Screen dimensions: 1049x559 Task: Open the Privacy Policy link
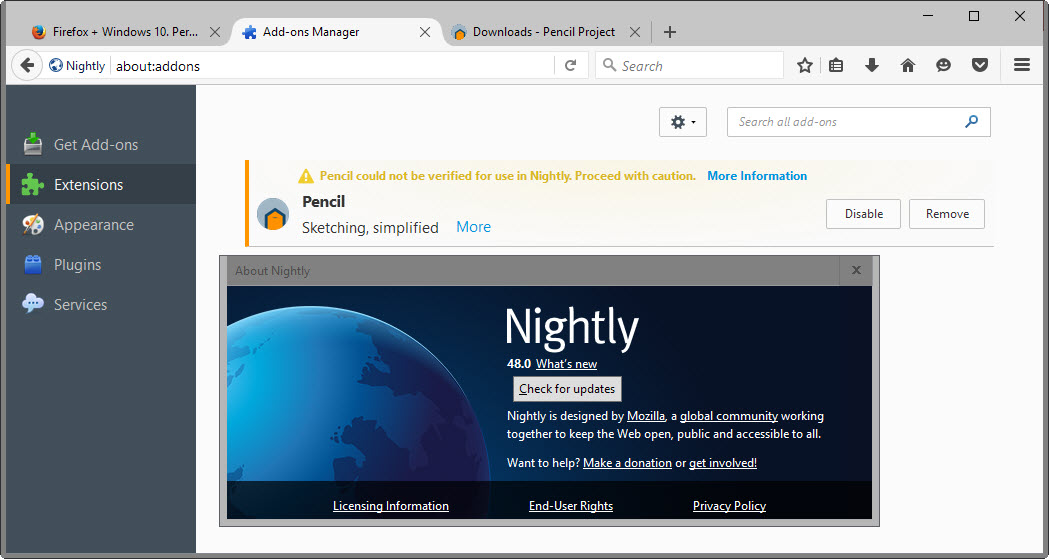coord(729,506)
